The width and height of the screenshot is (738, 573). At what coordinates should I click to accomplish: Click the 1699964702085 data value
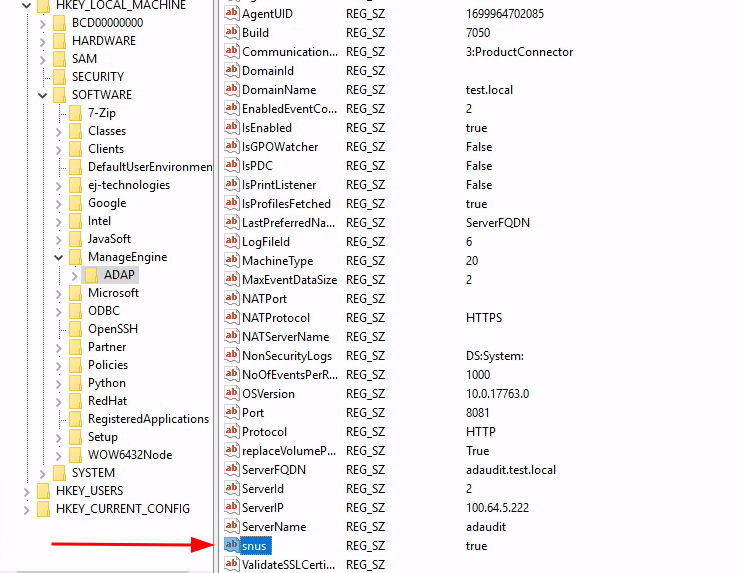[x=505, y=14]
